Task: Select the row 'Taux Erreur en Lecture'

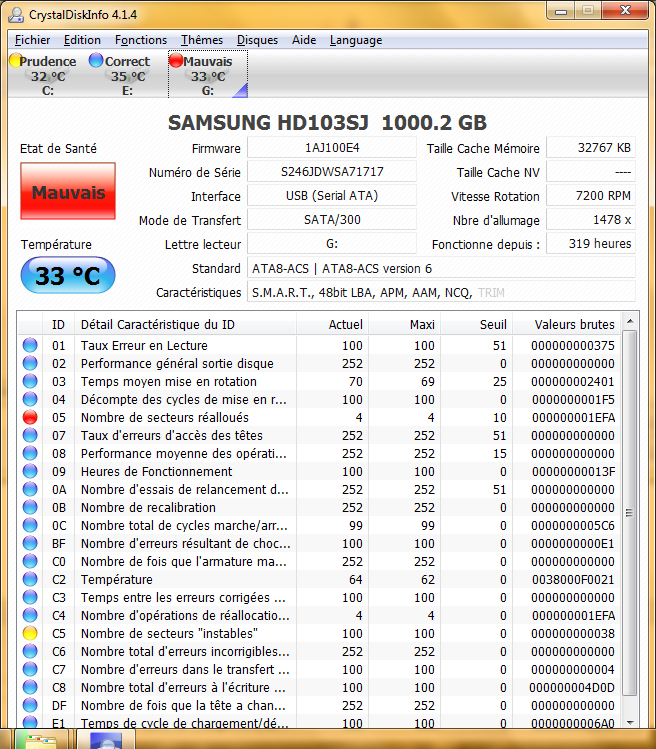Action: point(320,345)
